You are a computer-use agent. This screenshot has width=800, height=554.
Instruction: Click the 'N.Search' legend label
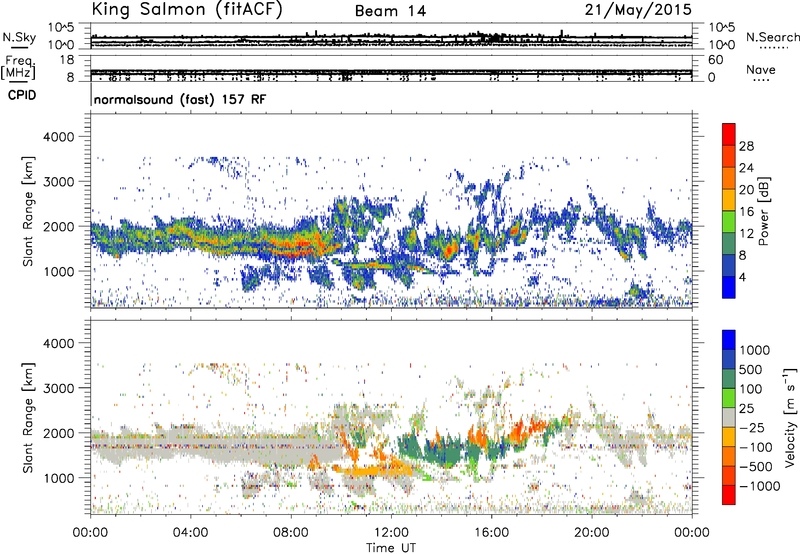[x=772, y=37]
